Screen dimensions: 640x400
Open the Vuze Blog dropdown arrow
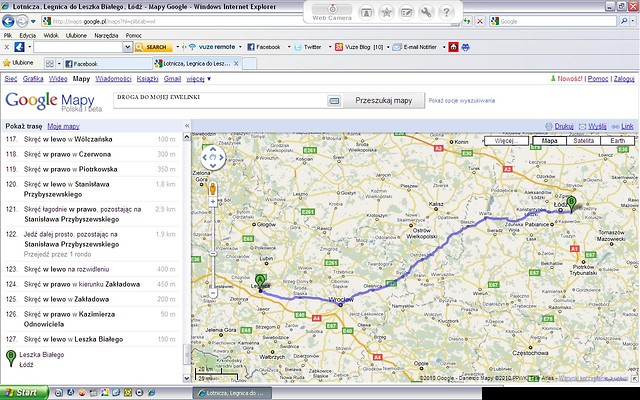[x=388, y=47]
